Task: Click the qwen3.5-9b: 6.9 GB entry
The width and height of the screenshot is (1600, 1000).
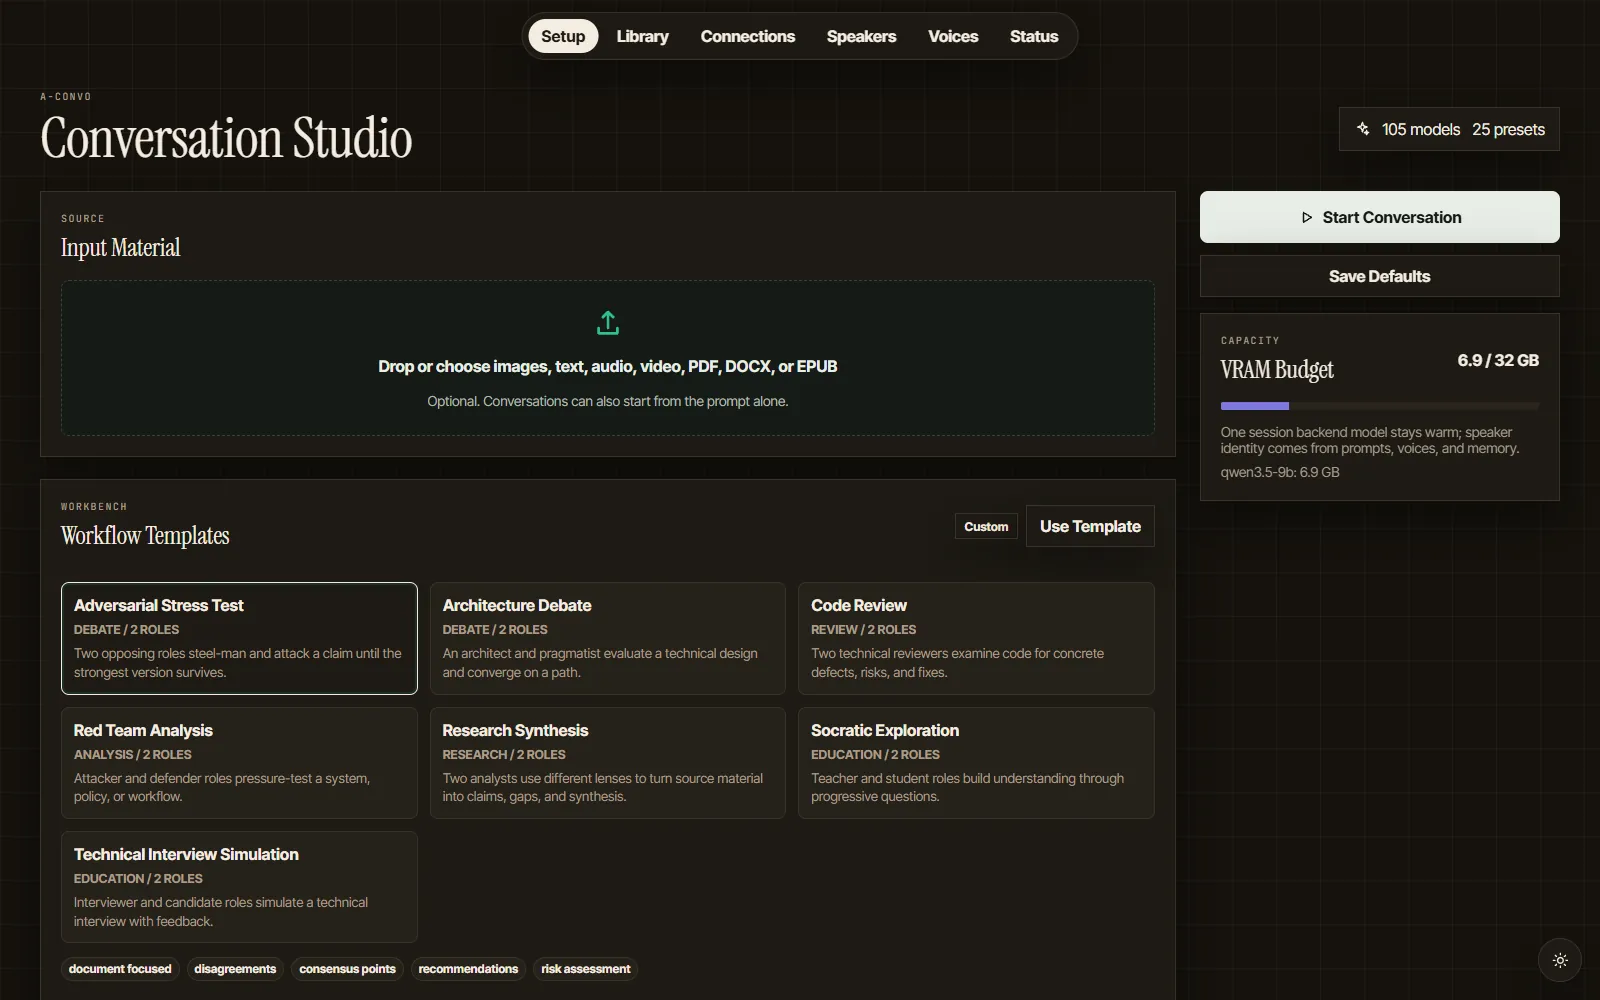Action: [1280, 472]
